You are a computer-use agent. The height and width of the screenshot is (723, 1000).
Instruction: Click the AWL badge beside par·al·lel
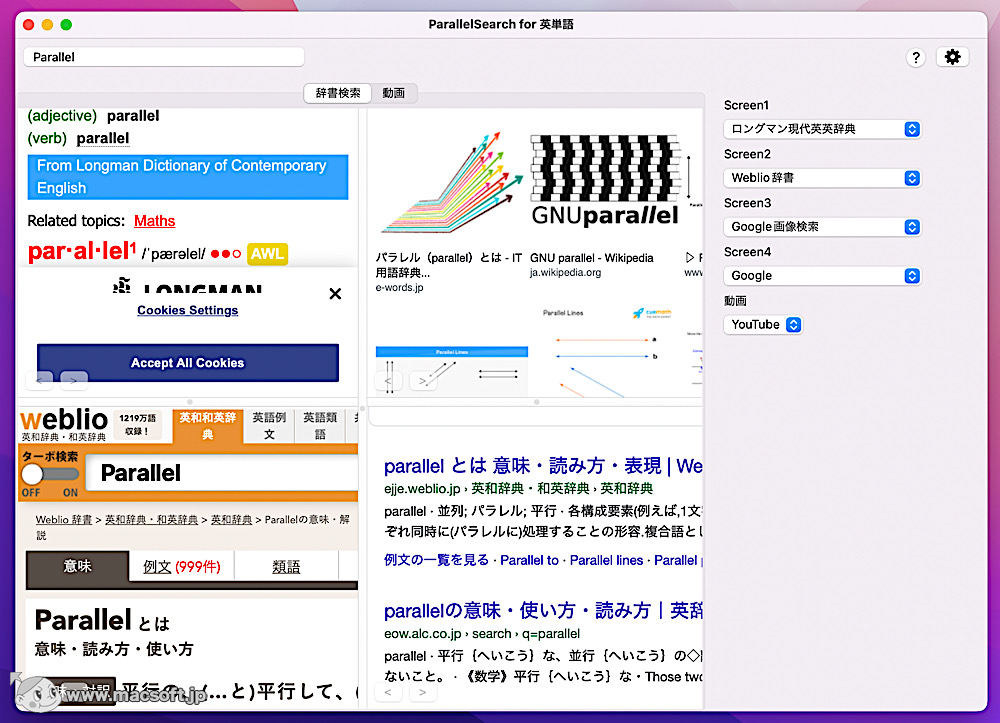pyautogui.click(x=267, y=255)
